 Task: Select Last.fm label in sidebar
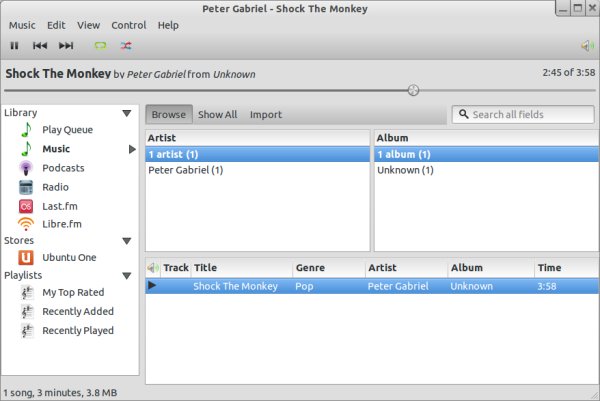click(60, 206)
